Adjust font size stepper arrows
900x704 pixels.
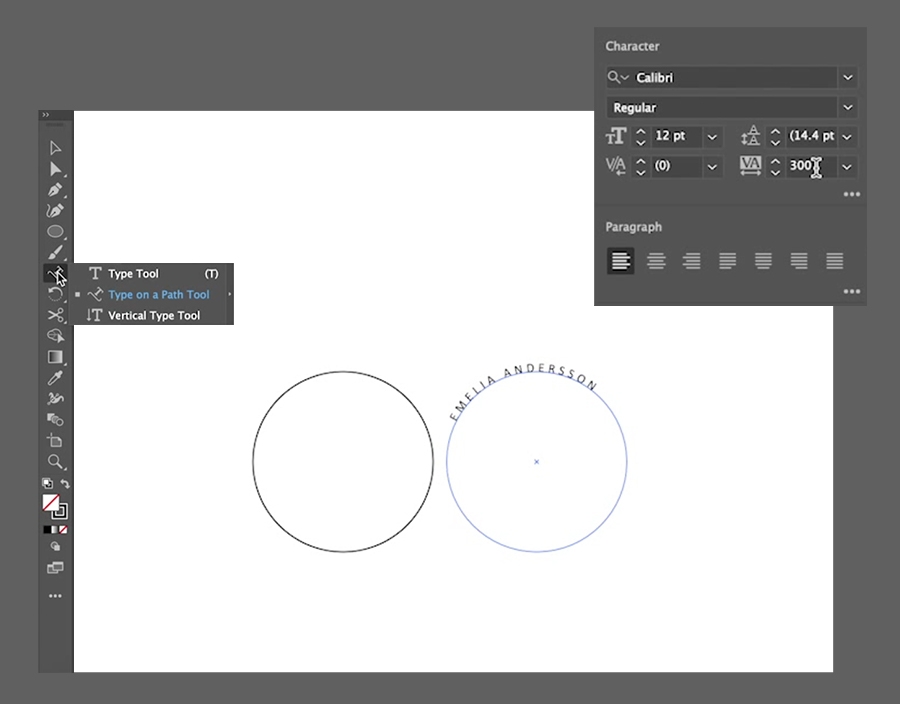point(641,137)
